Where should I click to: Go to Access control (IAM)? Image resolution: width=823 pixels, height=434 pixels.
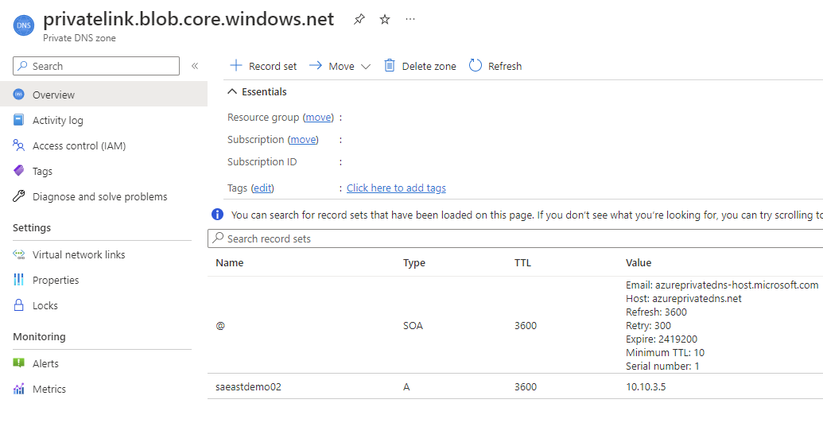point(79,146)
